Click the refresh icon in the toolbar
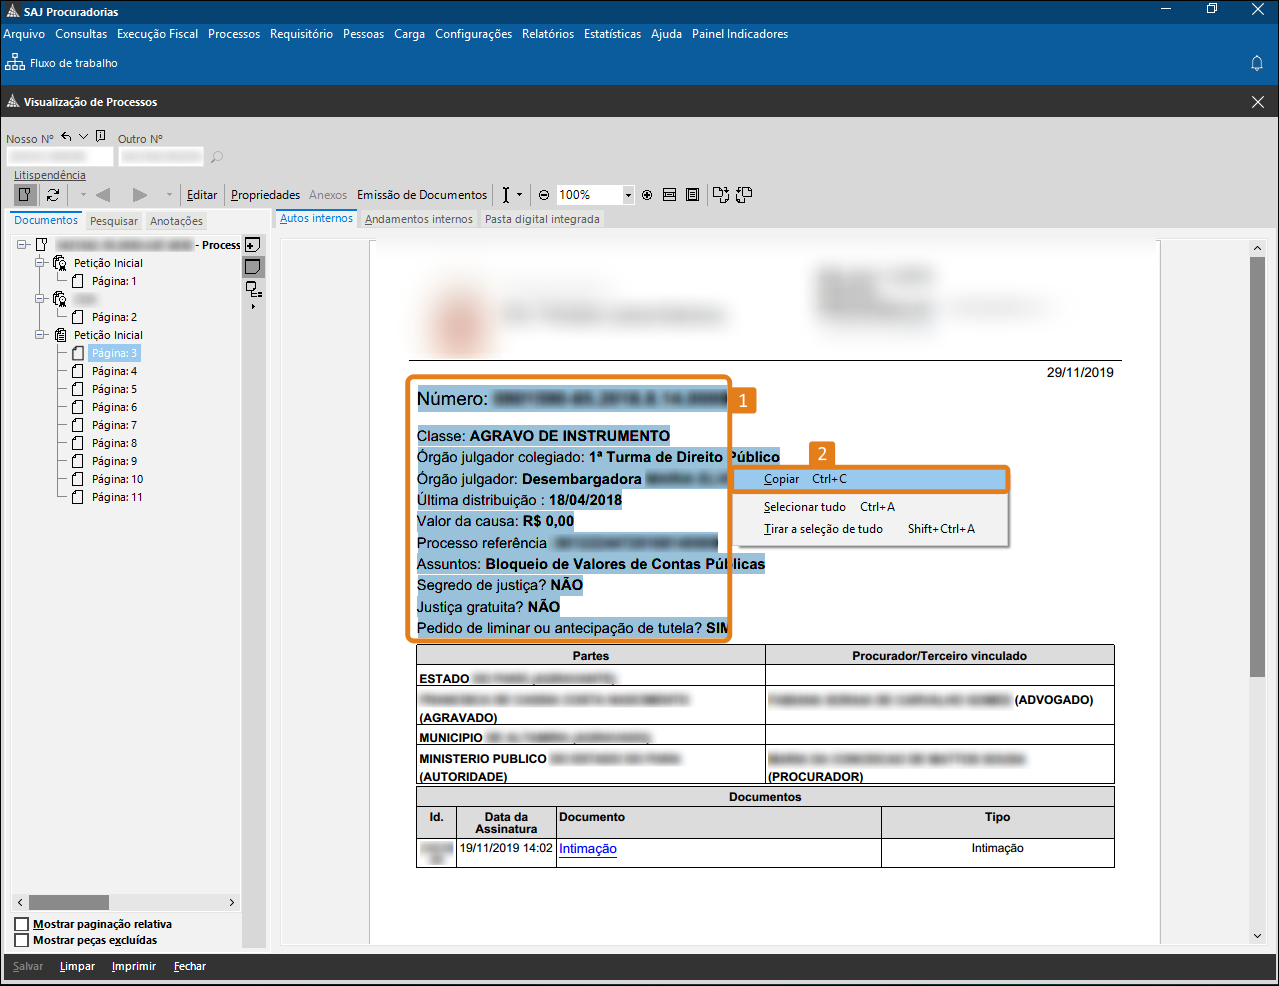This screenshot has width=1279, height=986. 53,195
